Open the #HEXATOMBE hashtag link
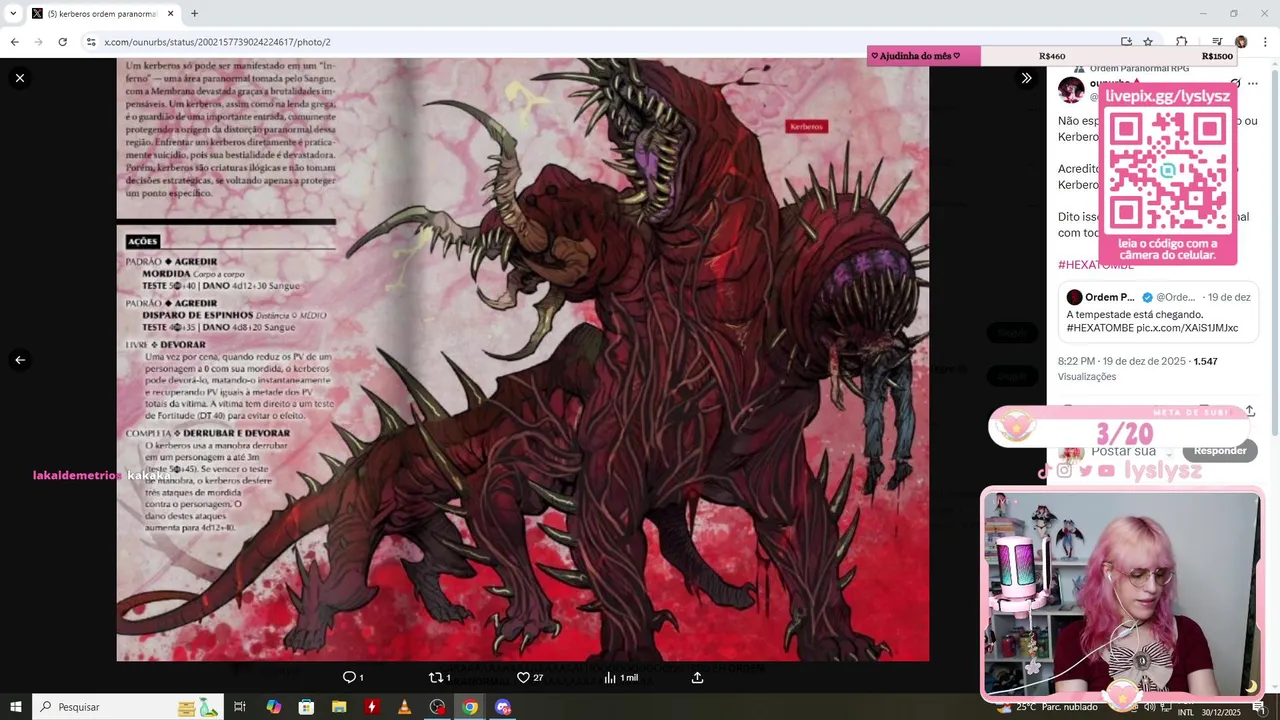This screenshot has width=1280, height=720. [1096, 265]
